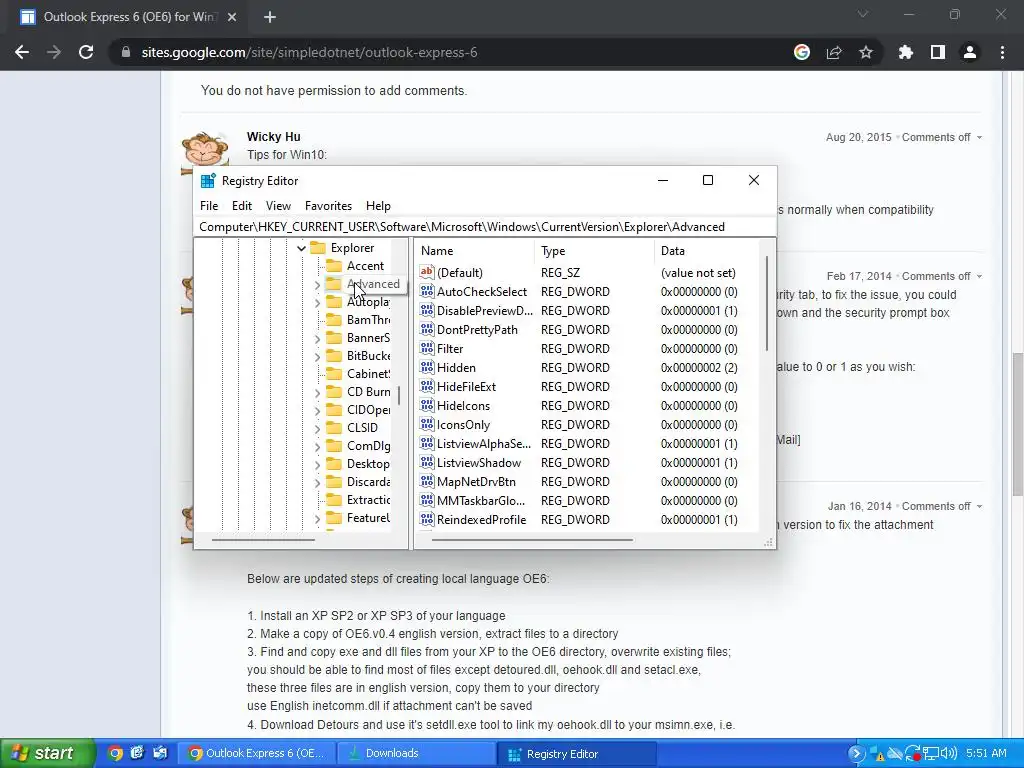This screenshot has height=768, width=1024.
Task: Open Registry Editor Help menu
Action: pyautogui.click(x=378, y=206)
